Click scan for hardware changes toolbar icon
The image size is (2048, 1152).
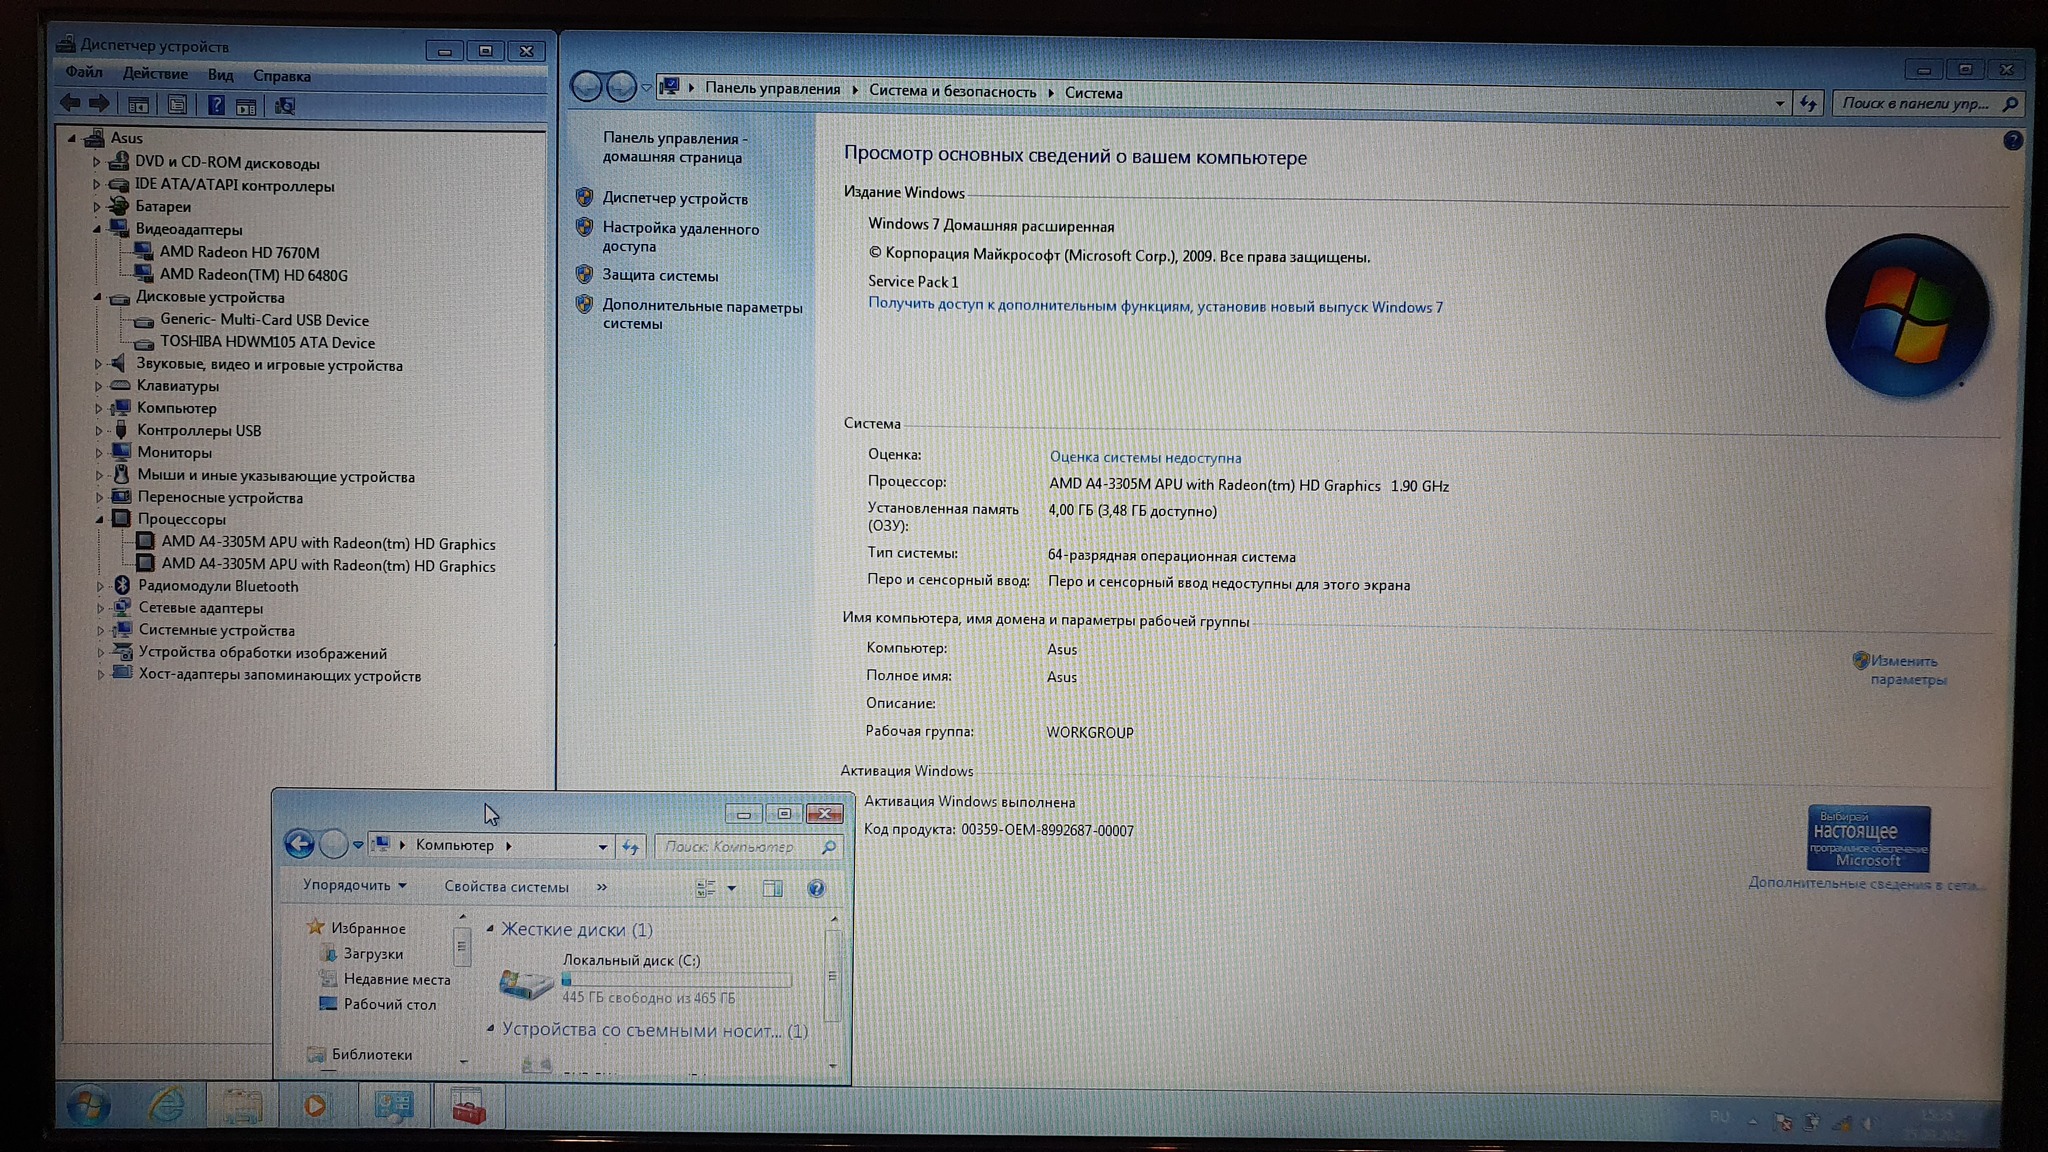(x=285, y=106)
